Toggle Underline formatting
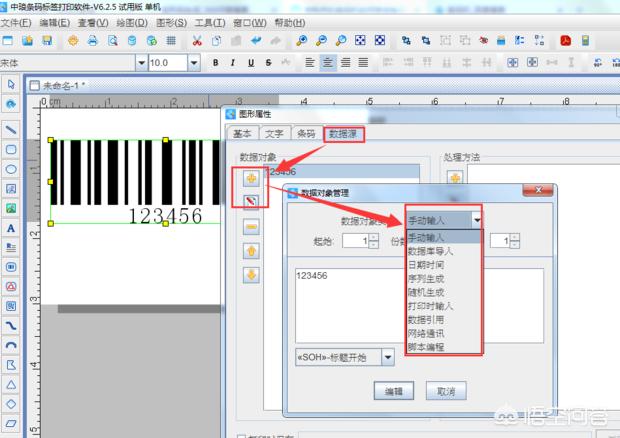The width and height of the screenshot is (620, 438). tap(251, 62)
